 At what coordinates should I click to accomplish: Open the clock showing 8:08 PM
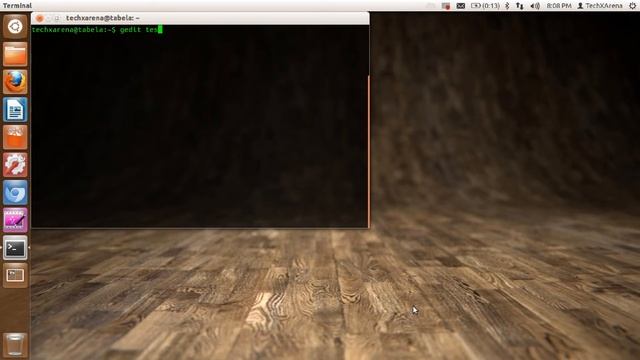(x=559, y=6)
